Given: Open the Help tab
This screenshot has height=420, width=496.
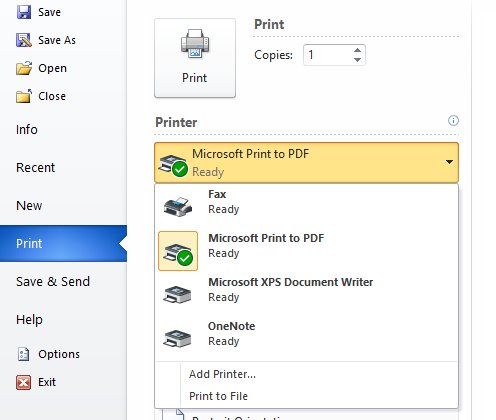Looking at the screenshot, I should (63, 320).
